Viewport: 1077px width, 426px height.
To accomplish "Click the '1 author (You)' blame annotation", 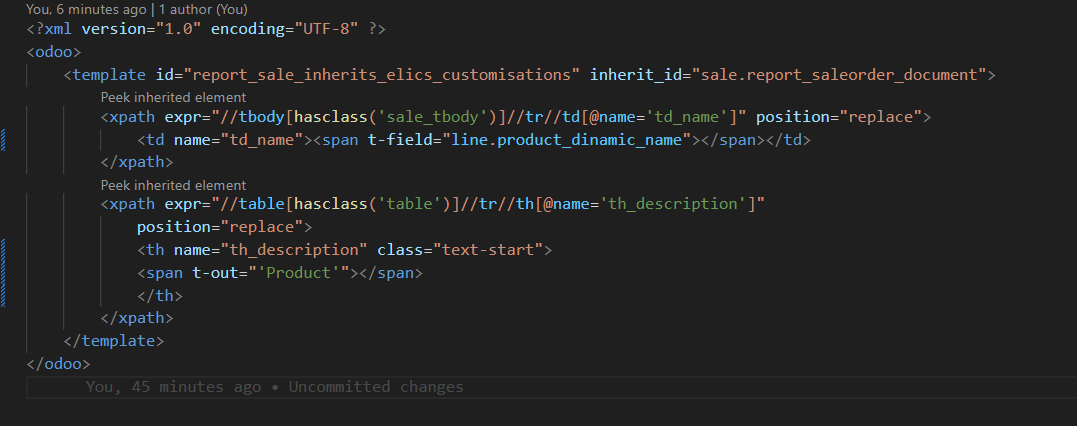I will click(x=203, y=10).
